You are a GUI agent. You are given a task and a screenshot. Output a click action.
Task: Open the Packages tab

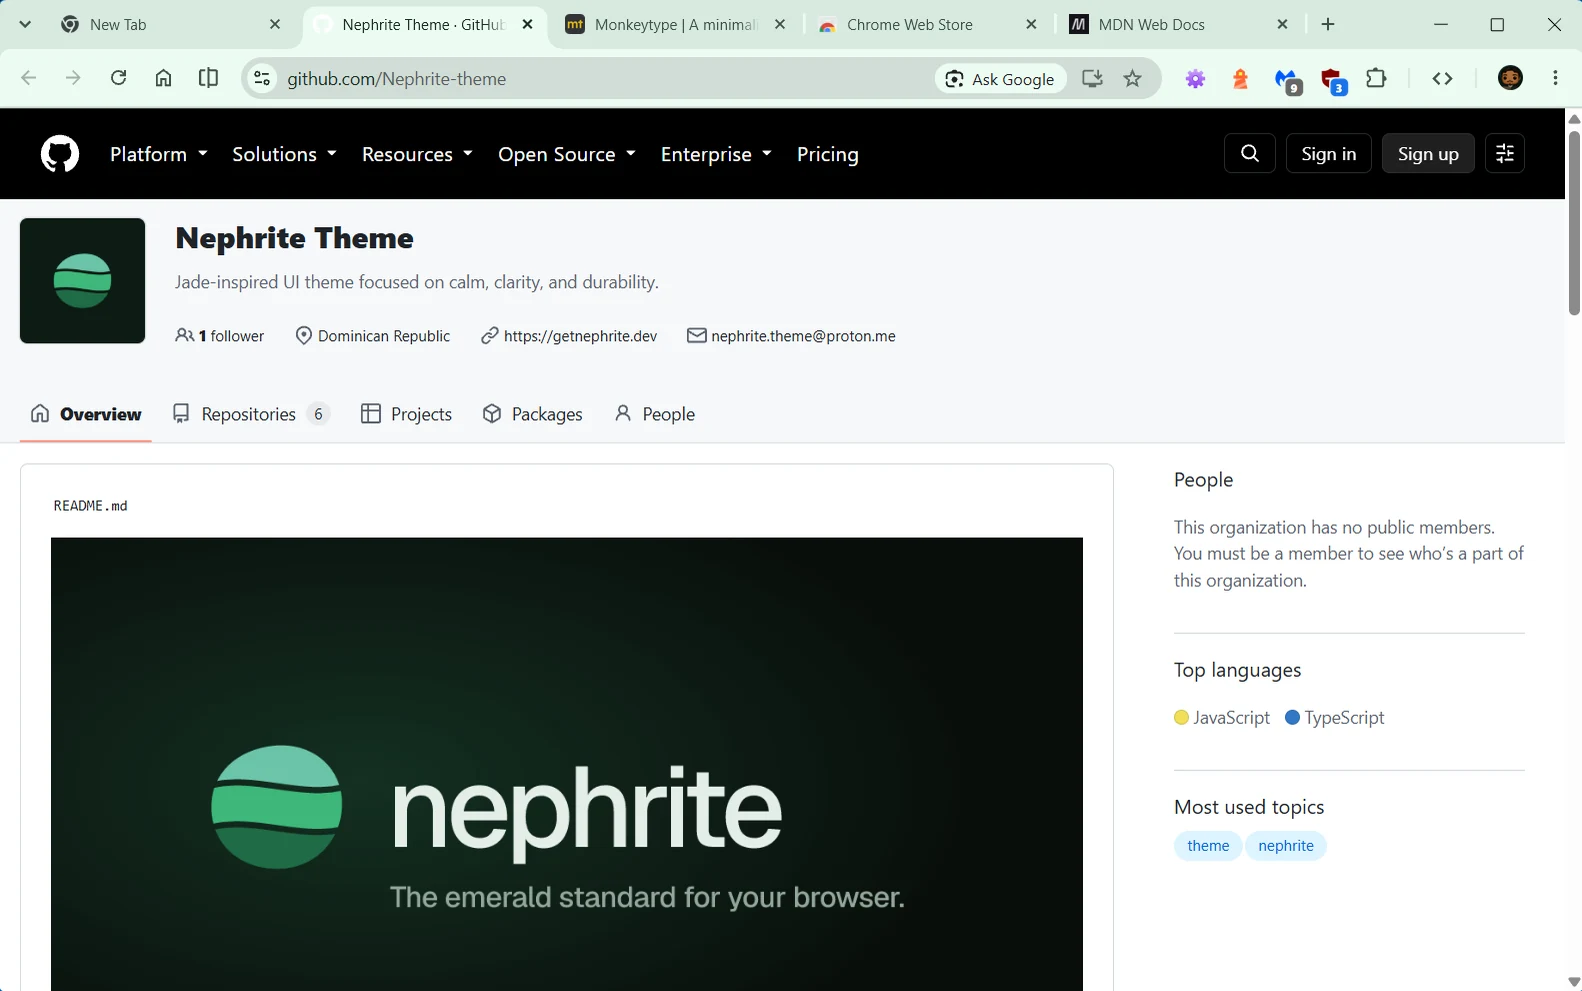[532, 414]
